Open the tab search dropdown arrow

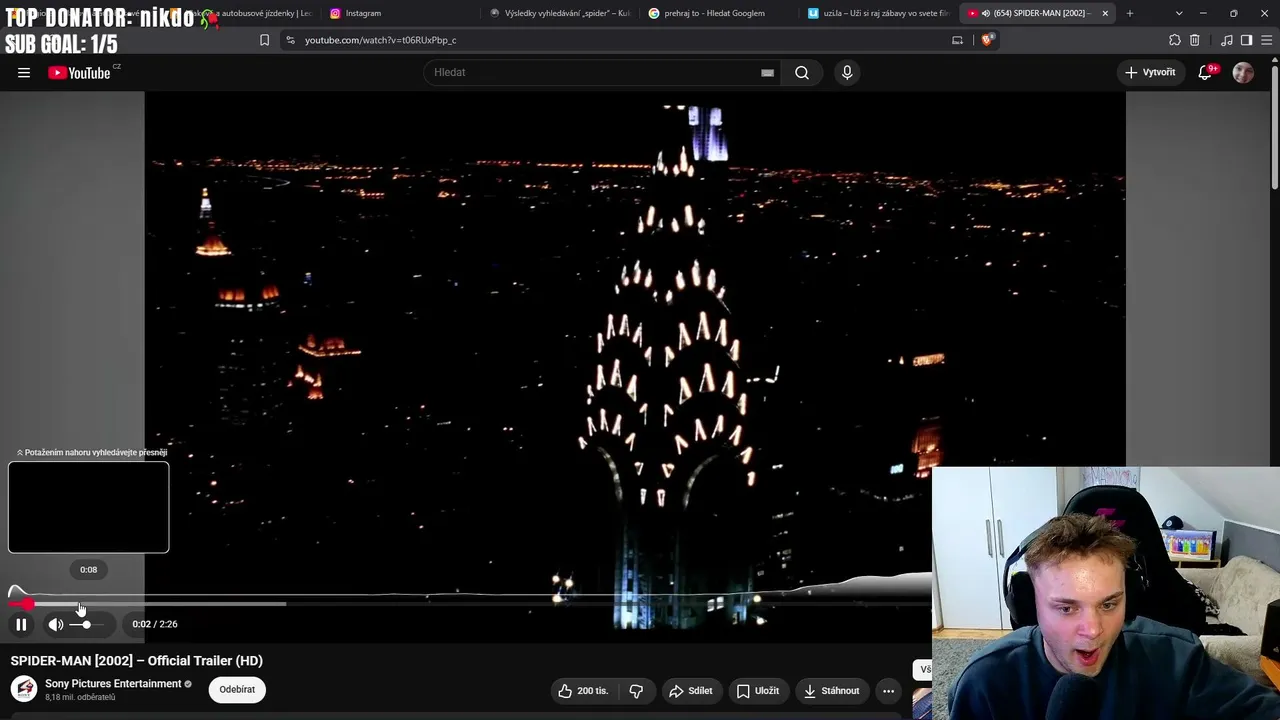tap(1179, 13)
